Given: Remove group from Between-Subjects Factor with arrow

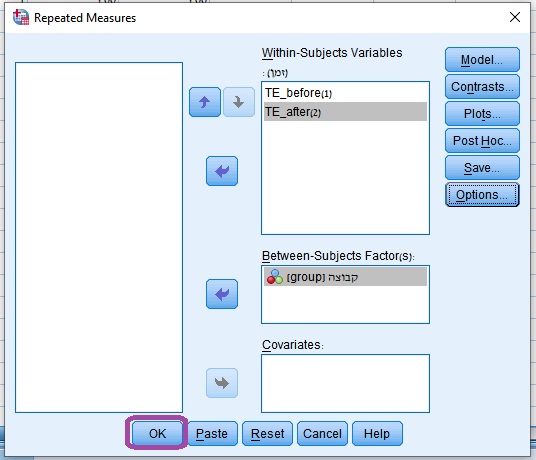Looking at the screenshot, I should pyautogui.click(x=222, y=294).
